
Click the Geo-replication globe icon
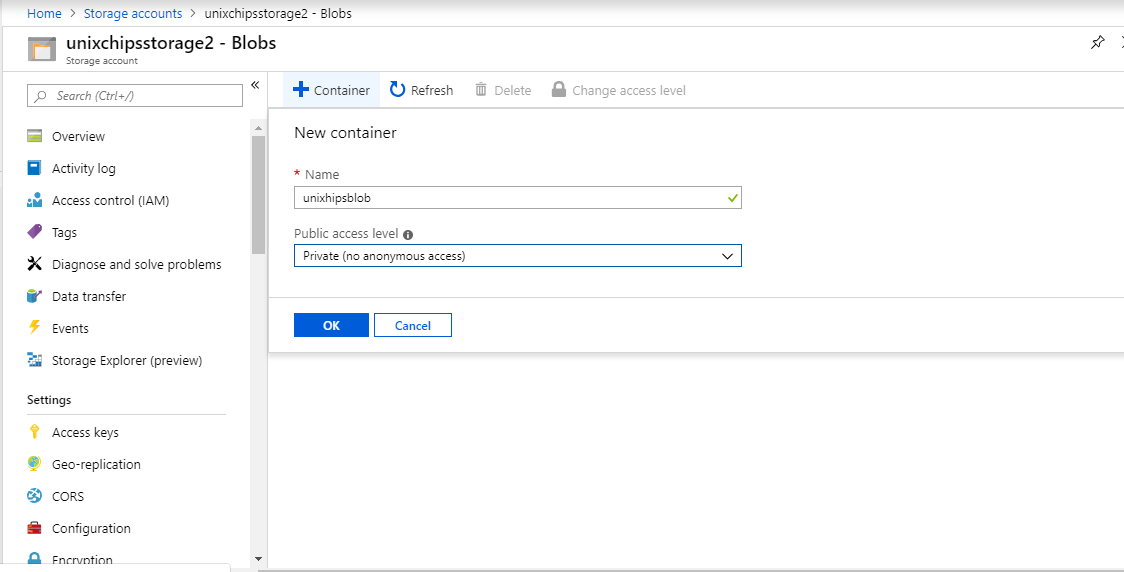(34, 464)
